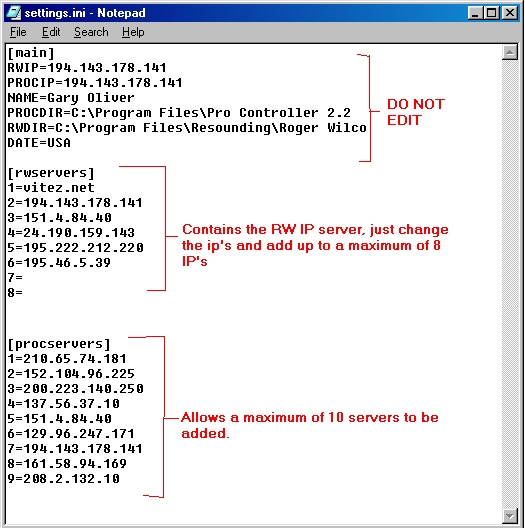Screen dimensions: 525x528
Task: Place cursor after the empty 7= line
Action: (24, 277)
